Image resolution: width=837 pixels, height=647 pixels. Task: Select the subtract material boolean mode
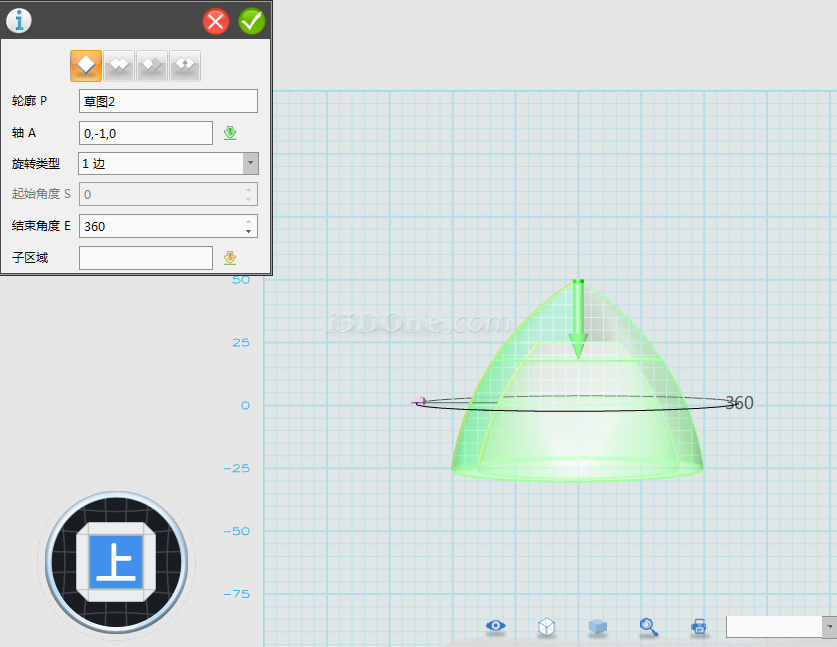pyautogui.click(x=152, y=65)
